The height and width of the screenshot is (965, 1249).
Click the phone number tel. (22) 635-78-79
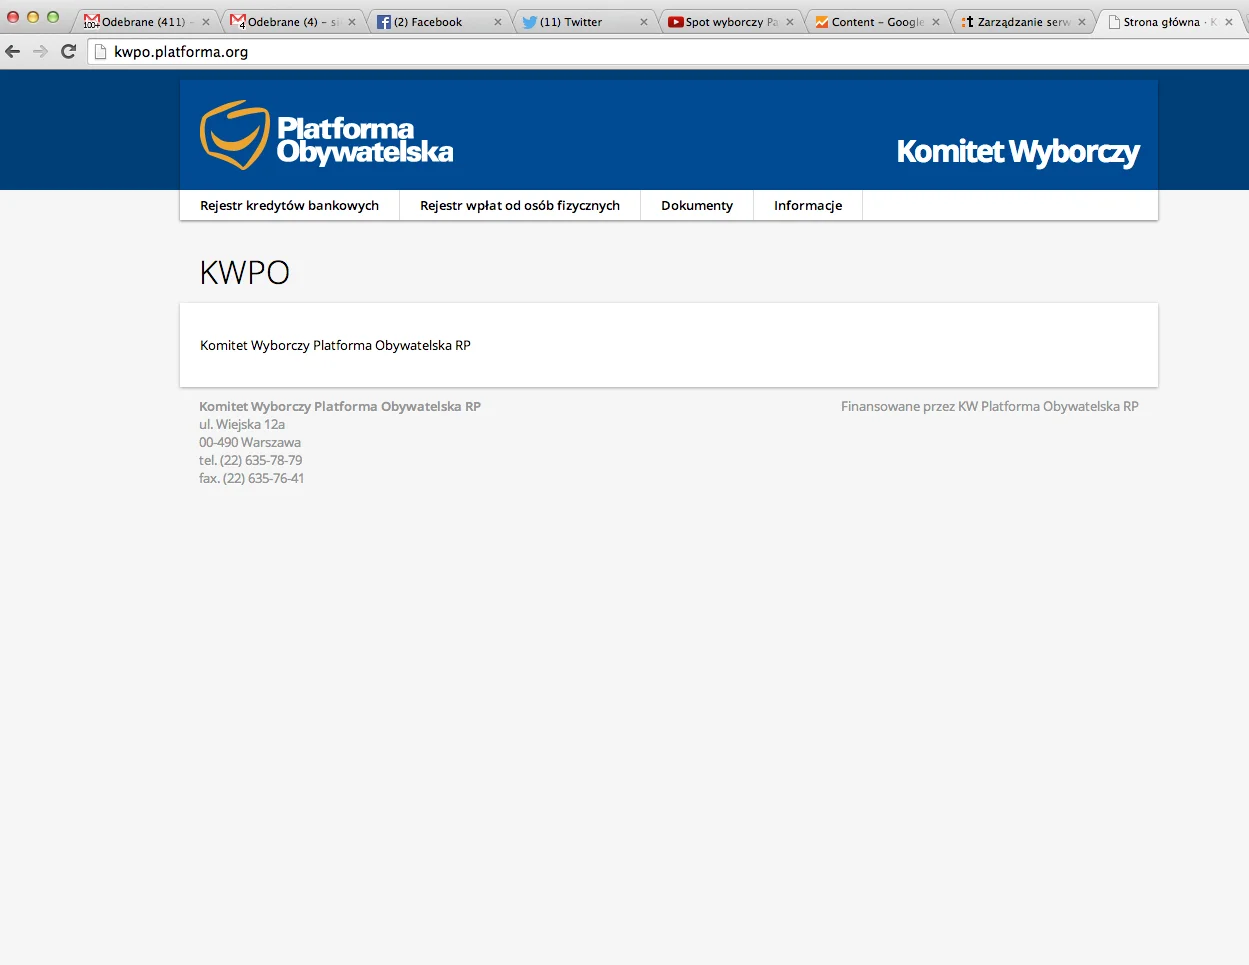point(250,460)
